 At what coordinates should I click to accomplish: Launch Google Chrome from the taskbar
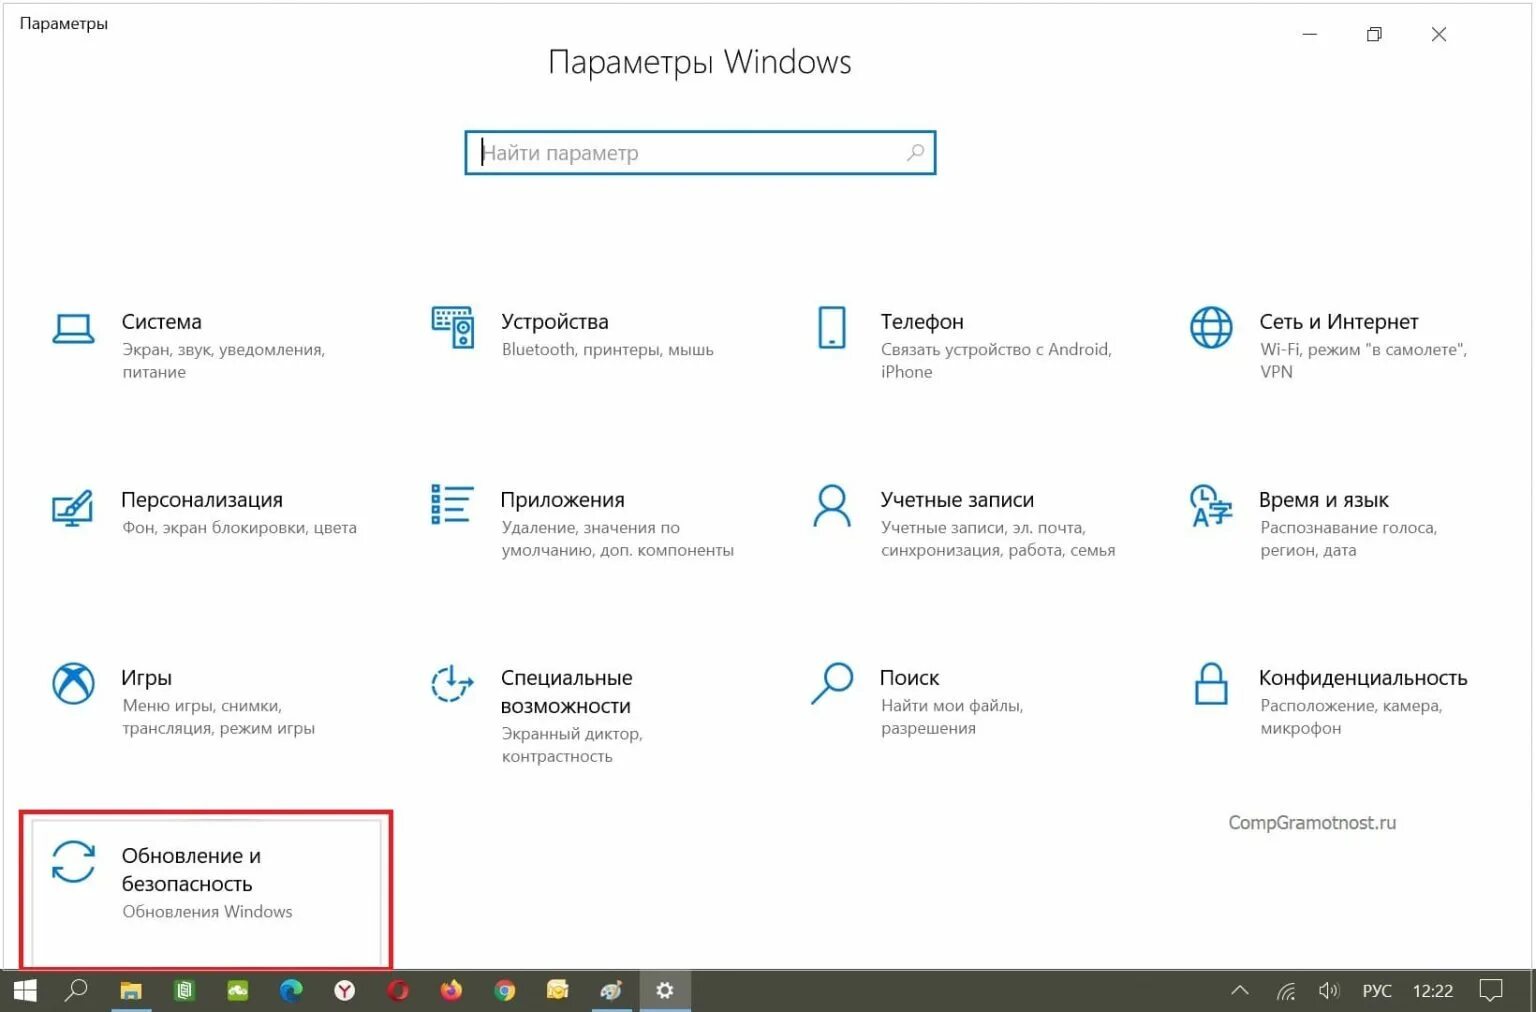pyautogui.click(x=505, y=991)
